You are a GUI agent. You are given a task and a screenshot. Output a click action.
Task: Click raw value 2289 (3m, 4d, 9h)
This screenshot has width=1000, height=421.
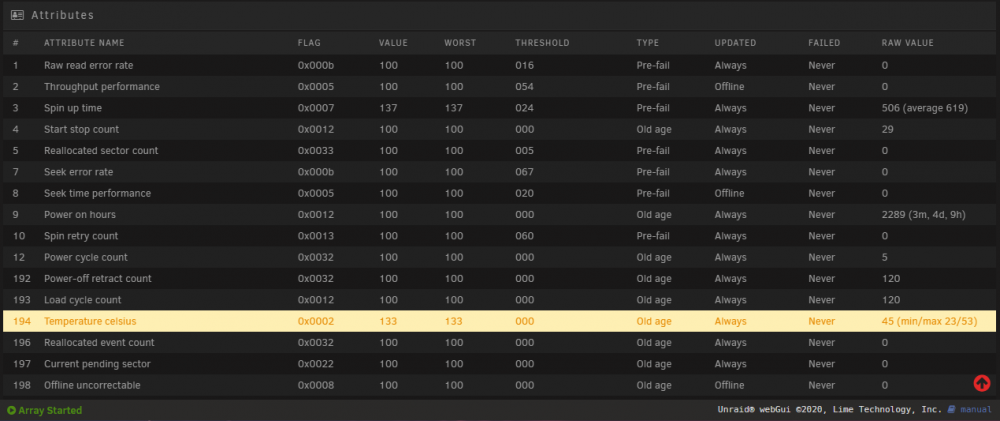point(923,214)
